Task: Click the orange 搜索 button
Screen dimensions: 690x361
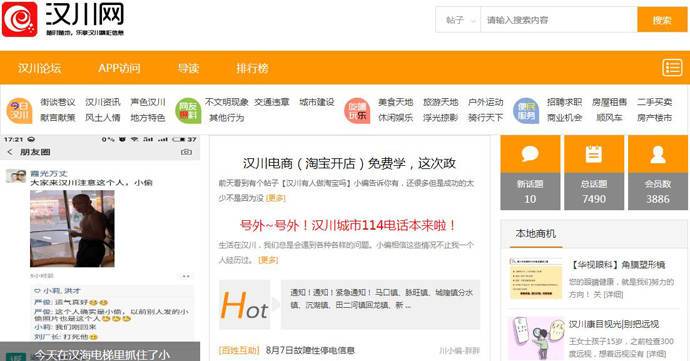Action: 662,20
